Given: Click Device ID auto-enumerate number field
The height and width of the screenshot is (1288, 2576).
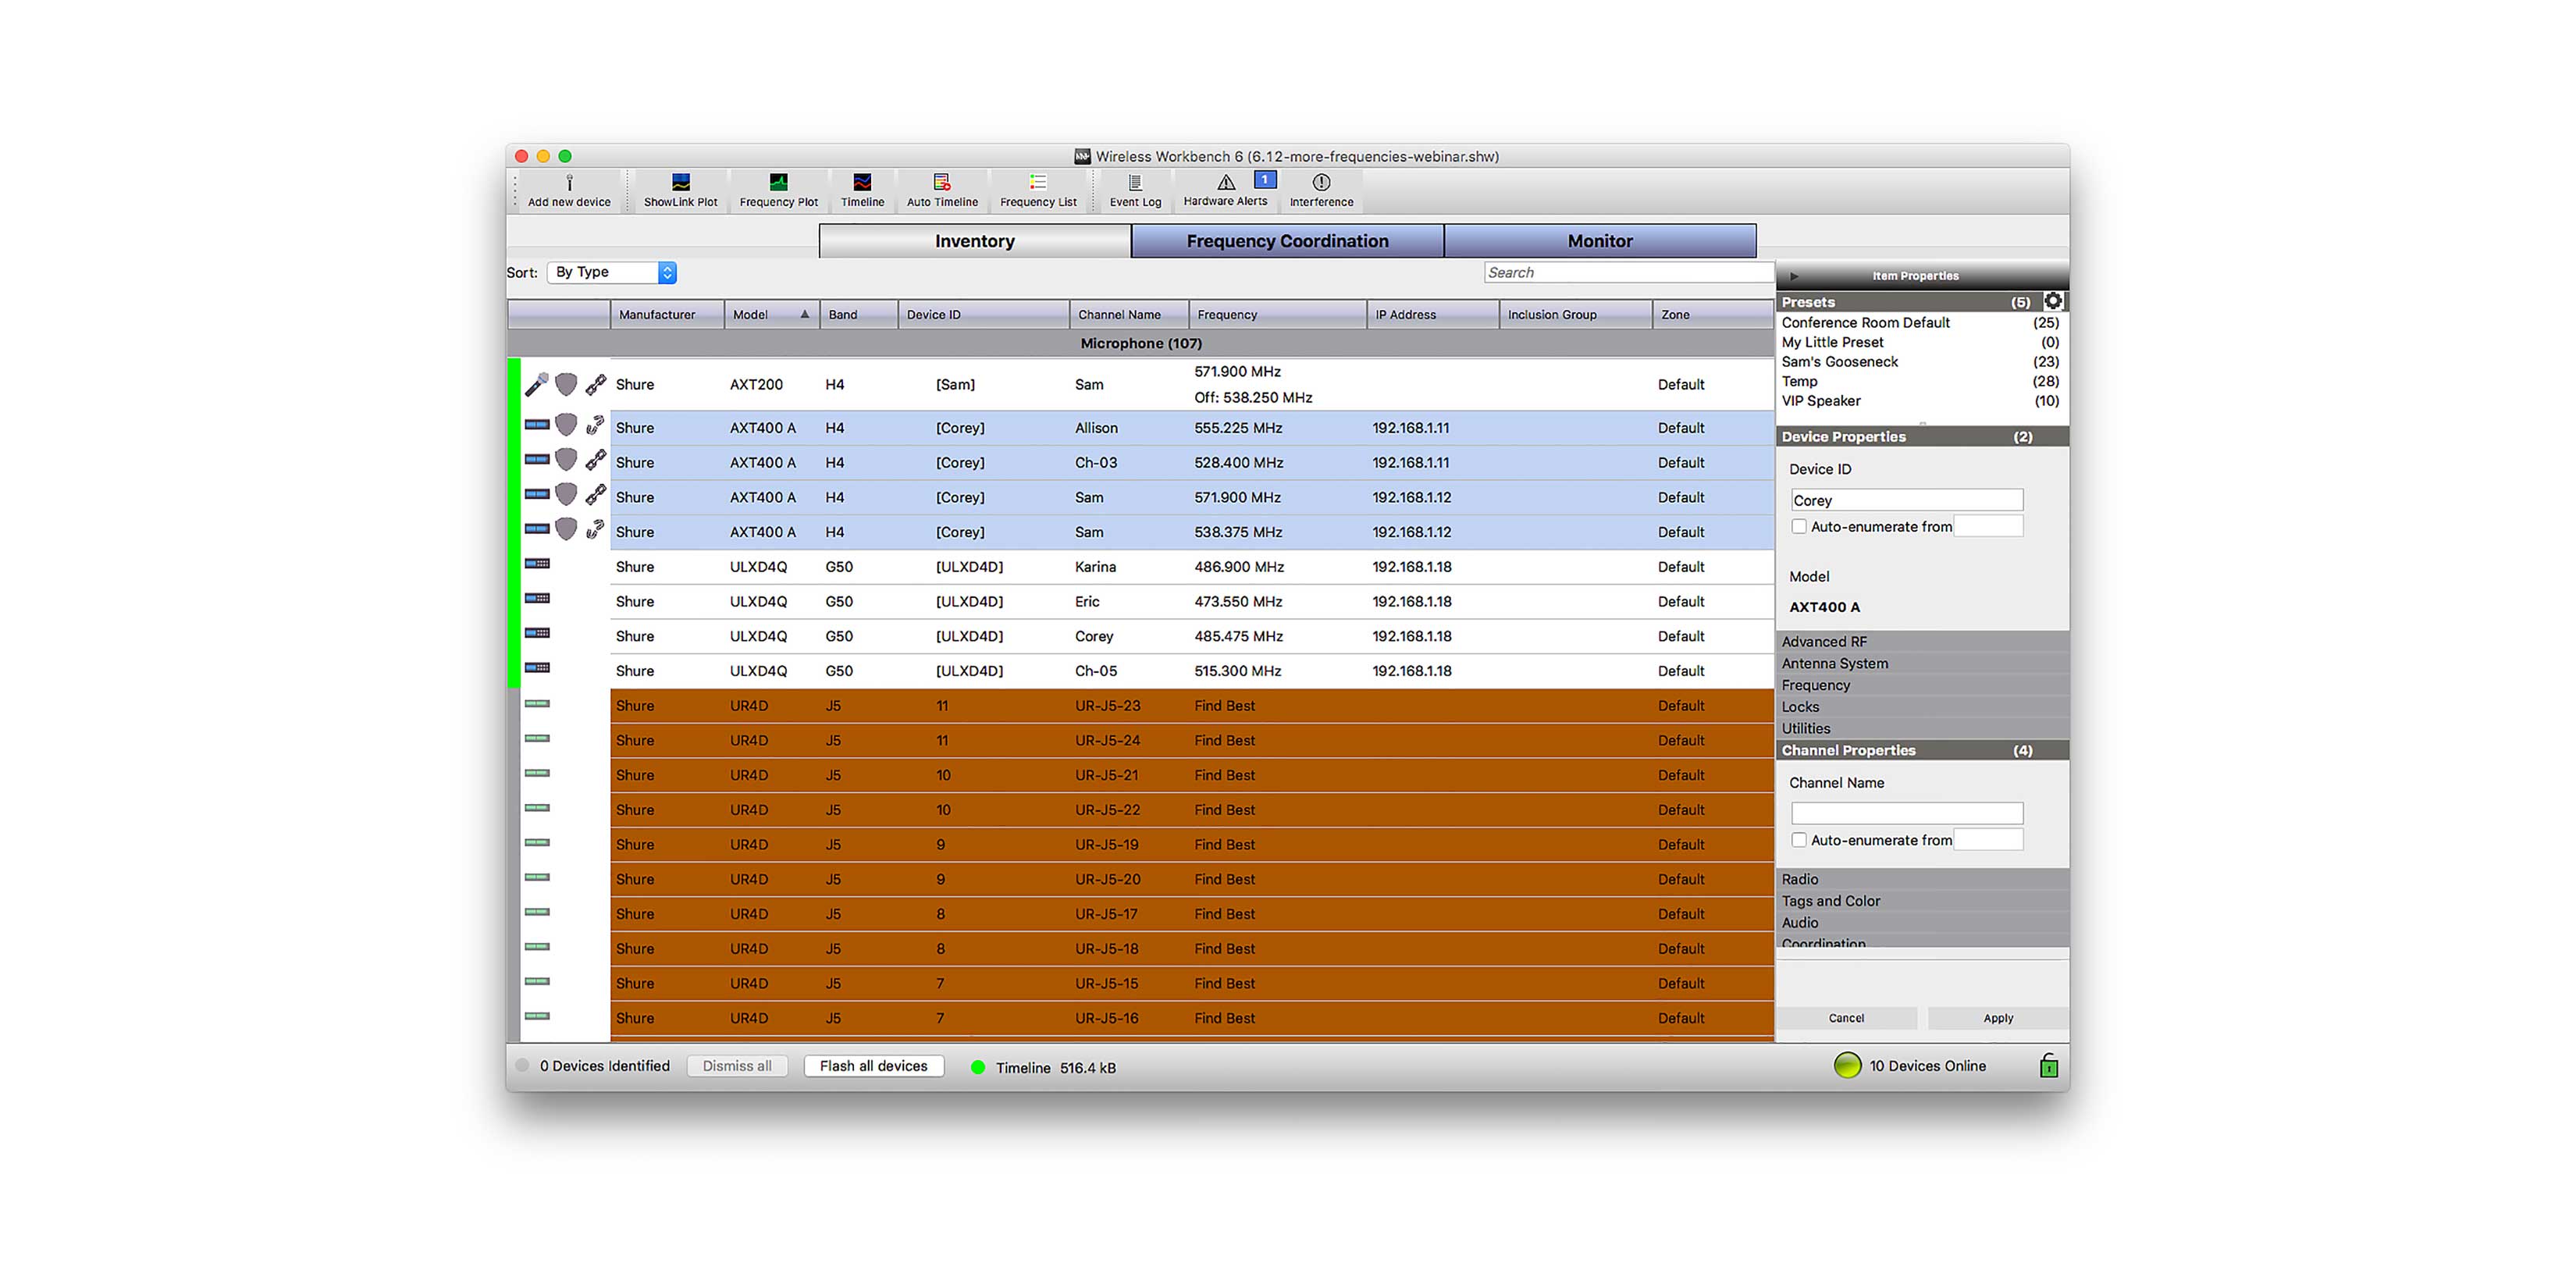Looking at the screenshot, I should (1988, 526).
